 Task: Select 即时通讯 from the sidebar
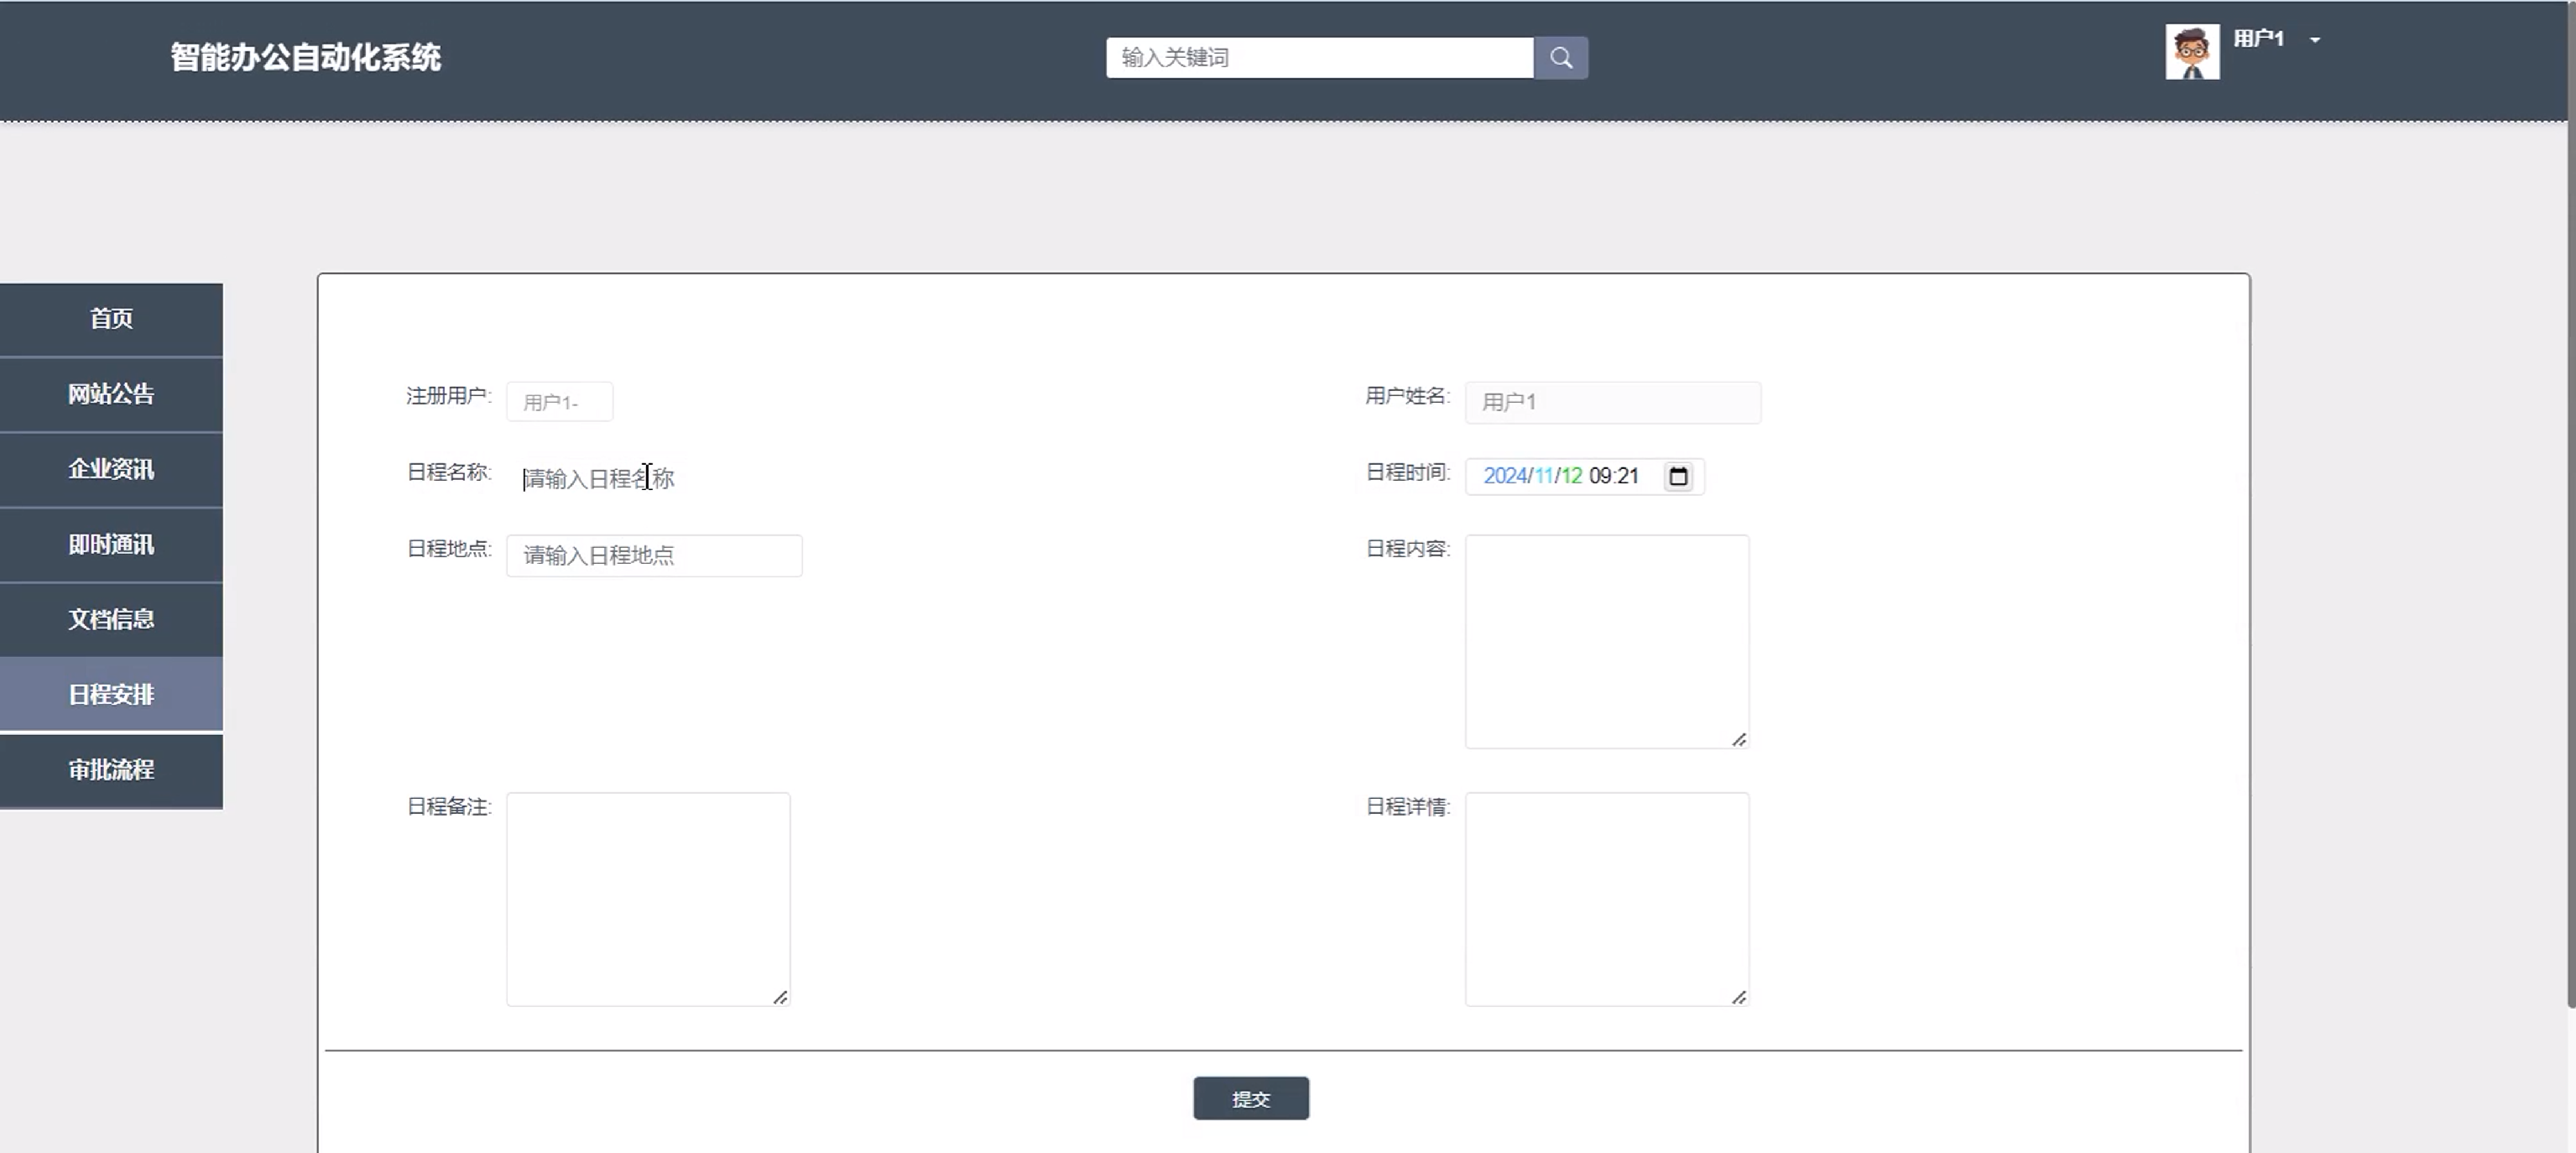coord(111,545)
